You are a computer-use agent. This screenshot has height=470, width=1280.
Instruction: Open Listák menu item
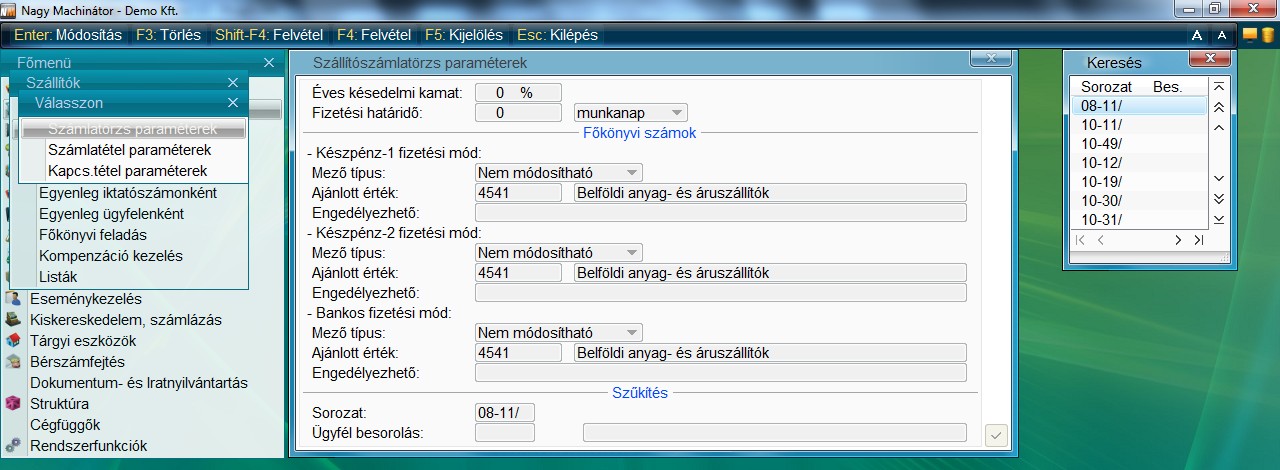click(57, 277)
